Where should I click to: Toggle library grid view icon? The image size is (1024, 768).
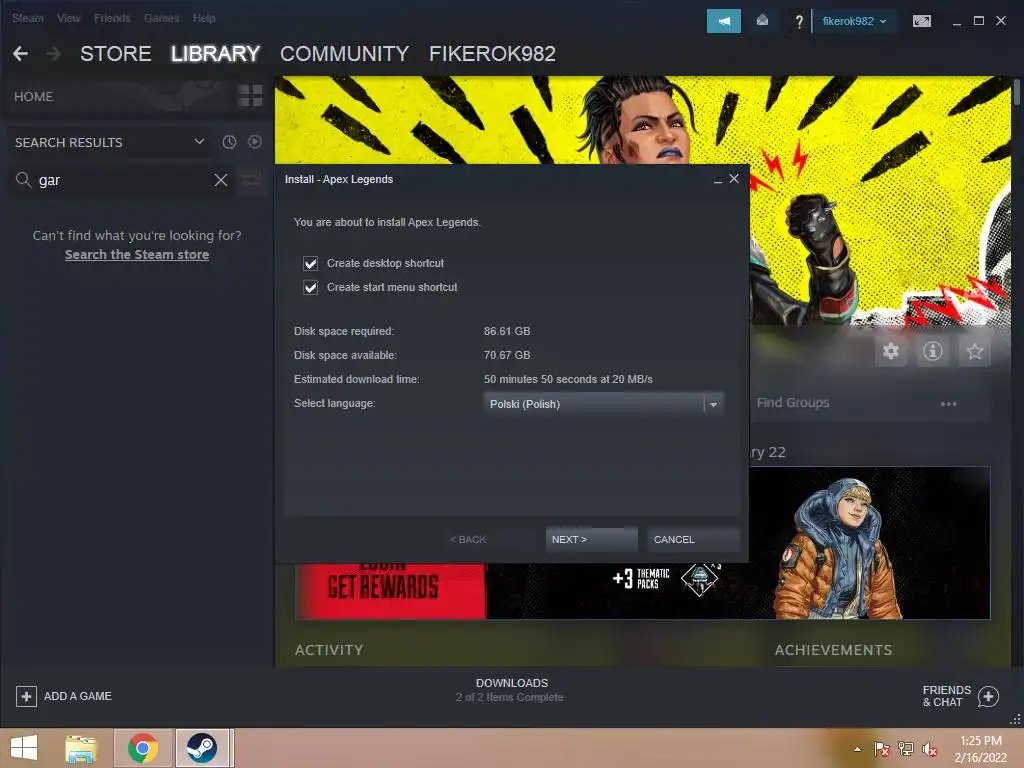(x=250, y=96)
